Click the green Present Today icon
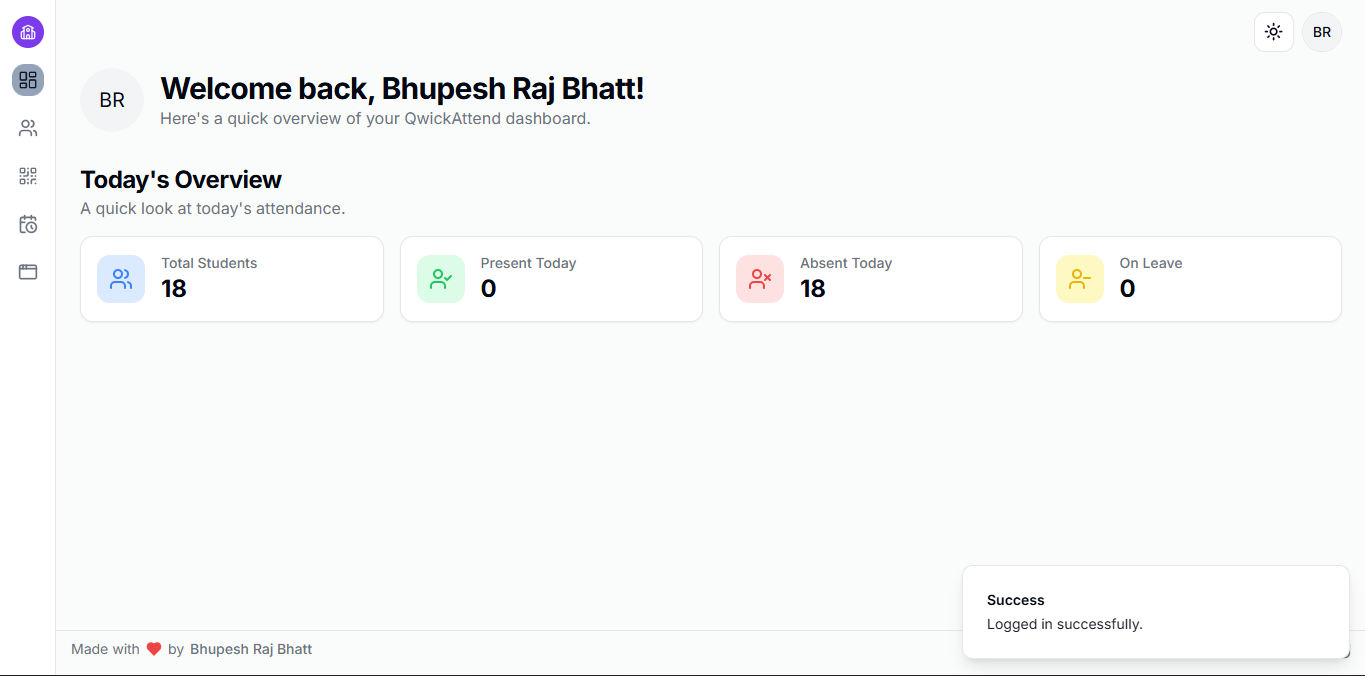 [x=441, y=279]
